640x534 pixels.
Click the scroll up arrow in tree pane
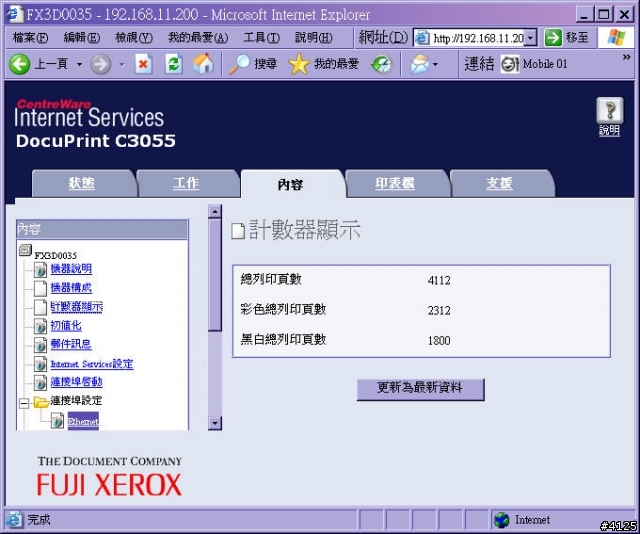pos(215,211)
